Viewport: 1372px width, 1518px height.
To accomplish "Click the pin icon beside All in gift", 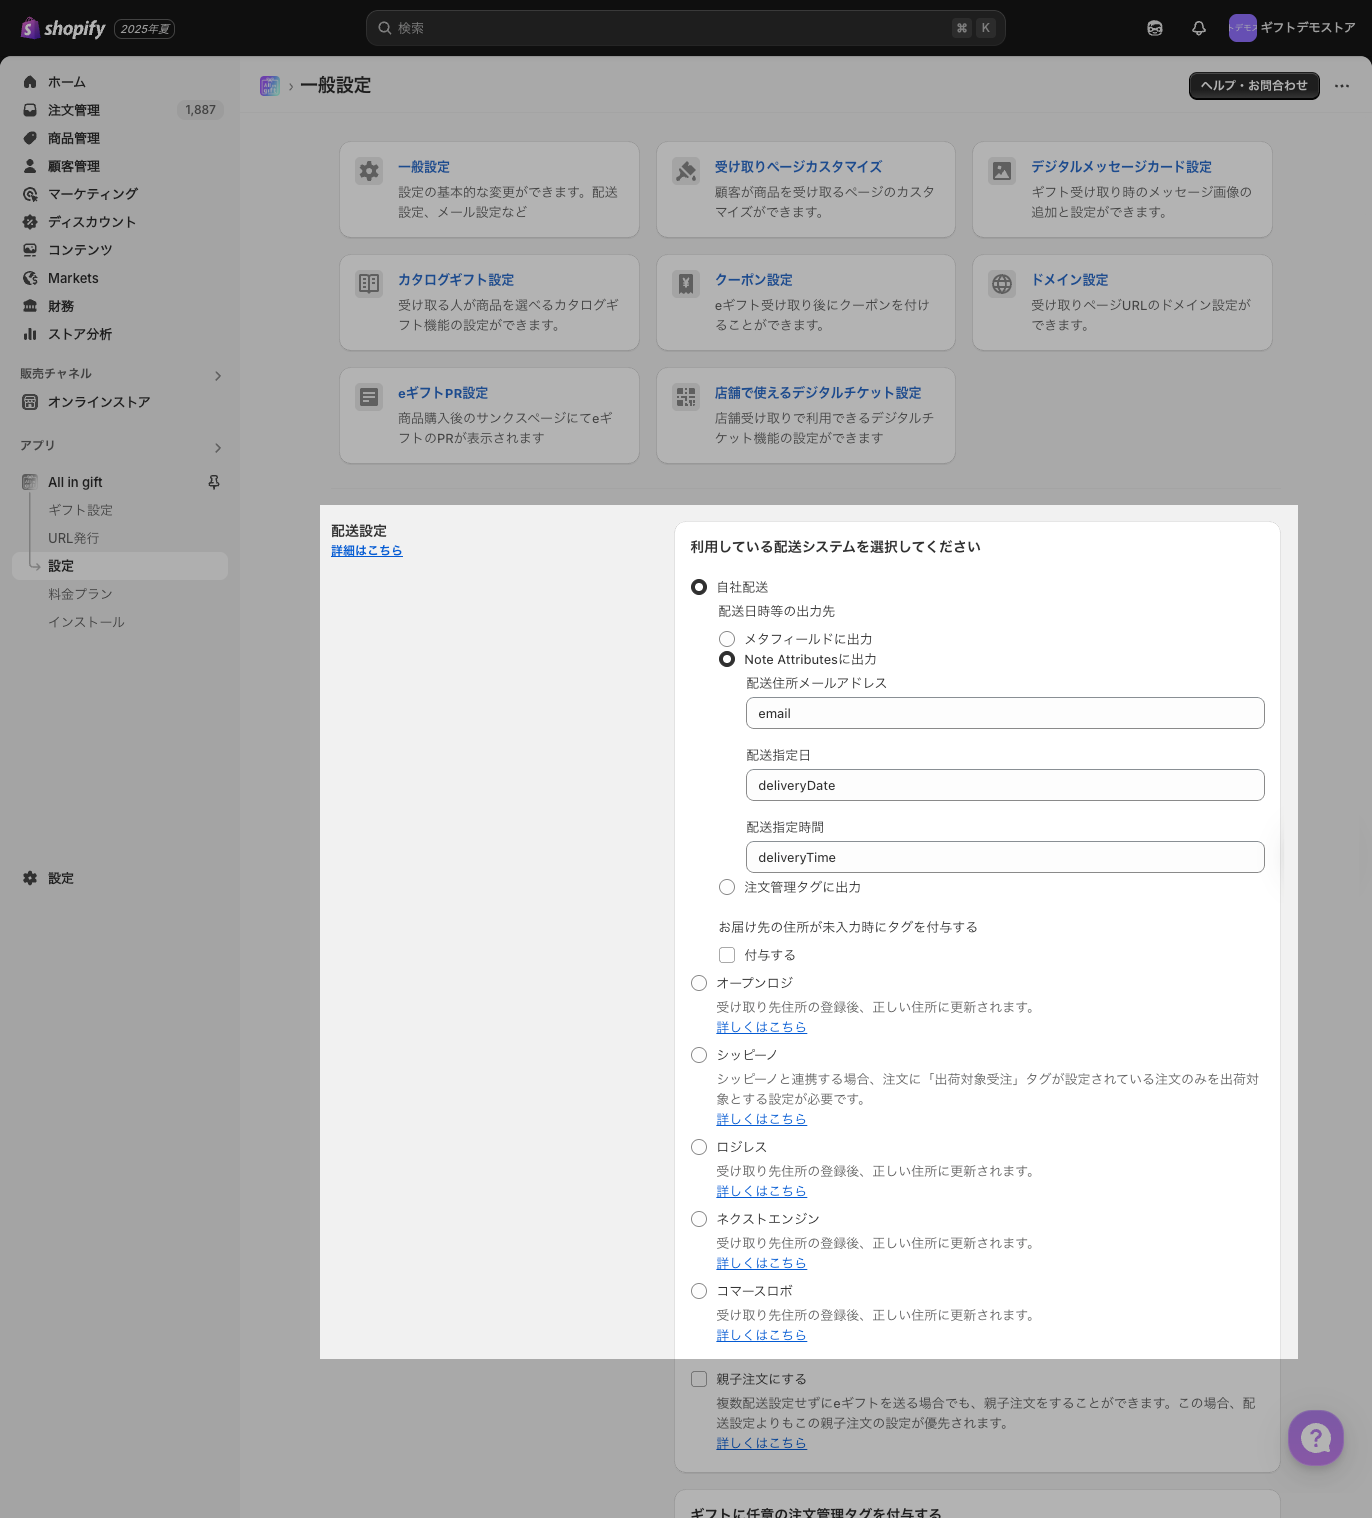I will coord(213,482).
